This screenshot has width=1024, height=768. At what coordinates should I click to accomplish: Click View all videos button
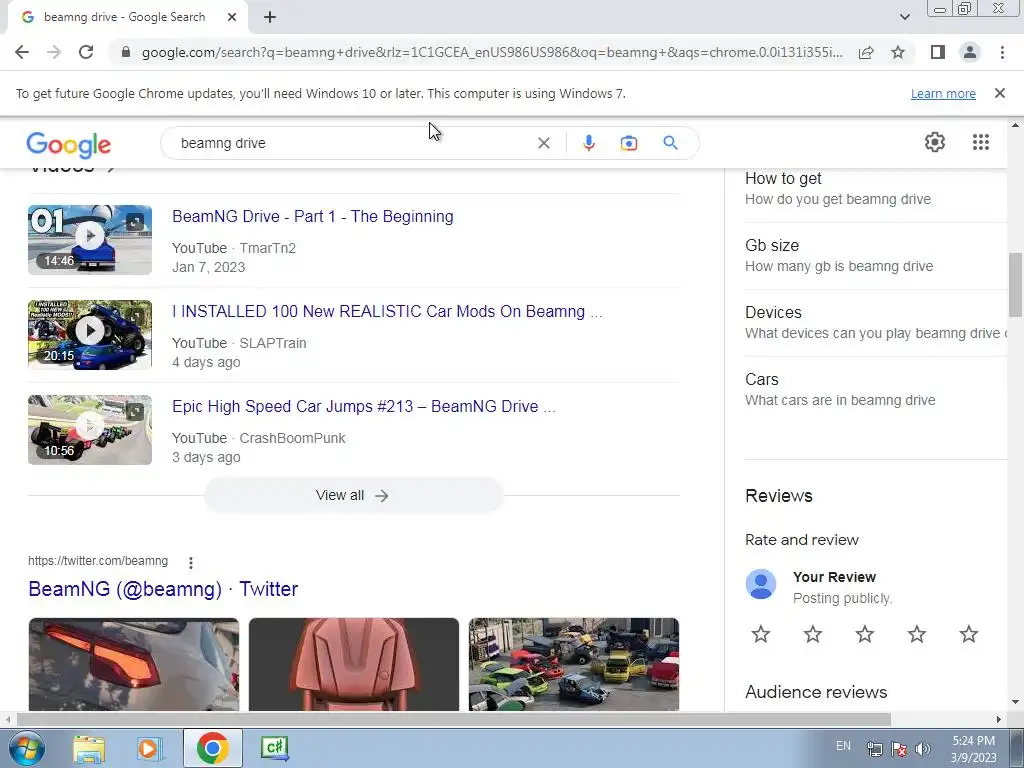pyautogui.click(x=353, y=496)
